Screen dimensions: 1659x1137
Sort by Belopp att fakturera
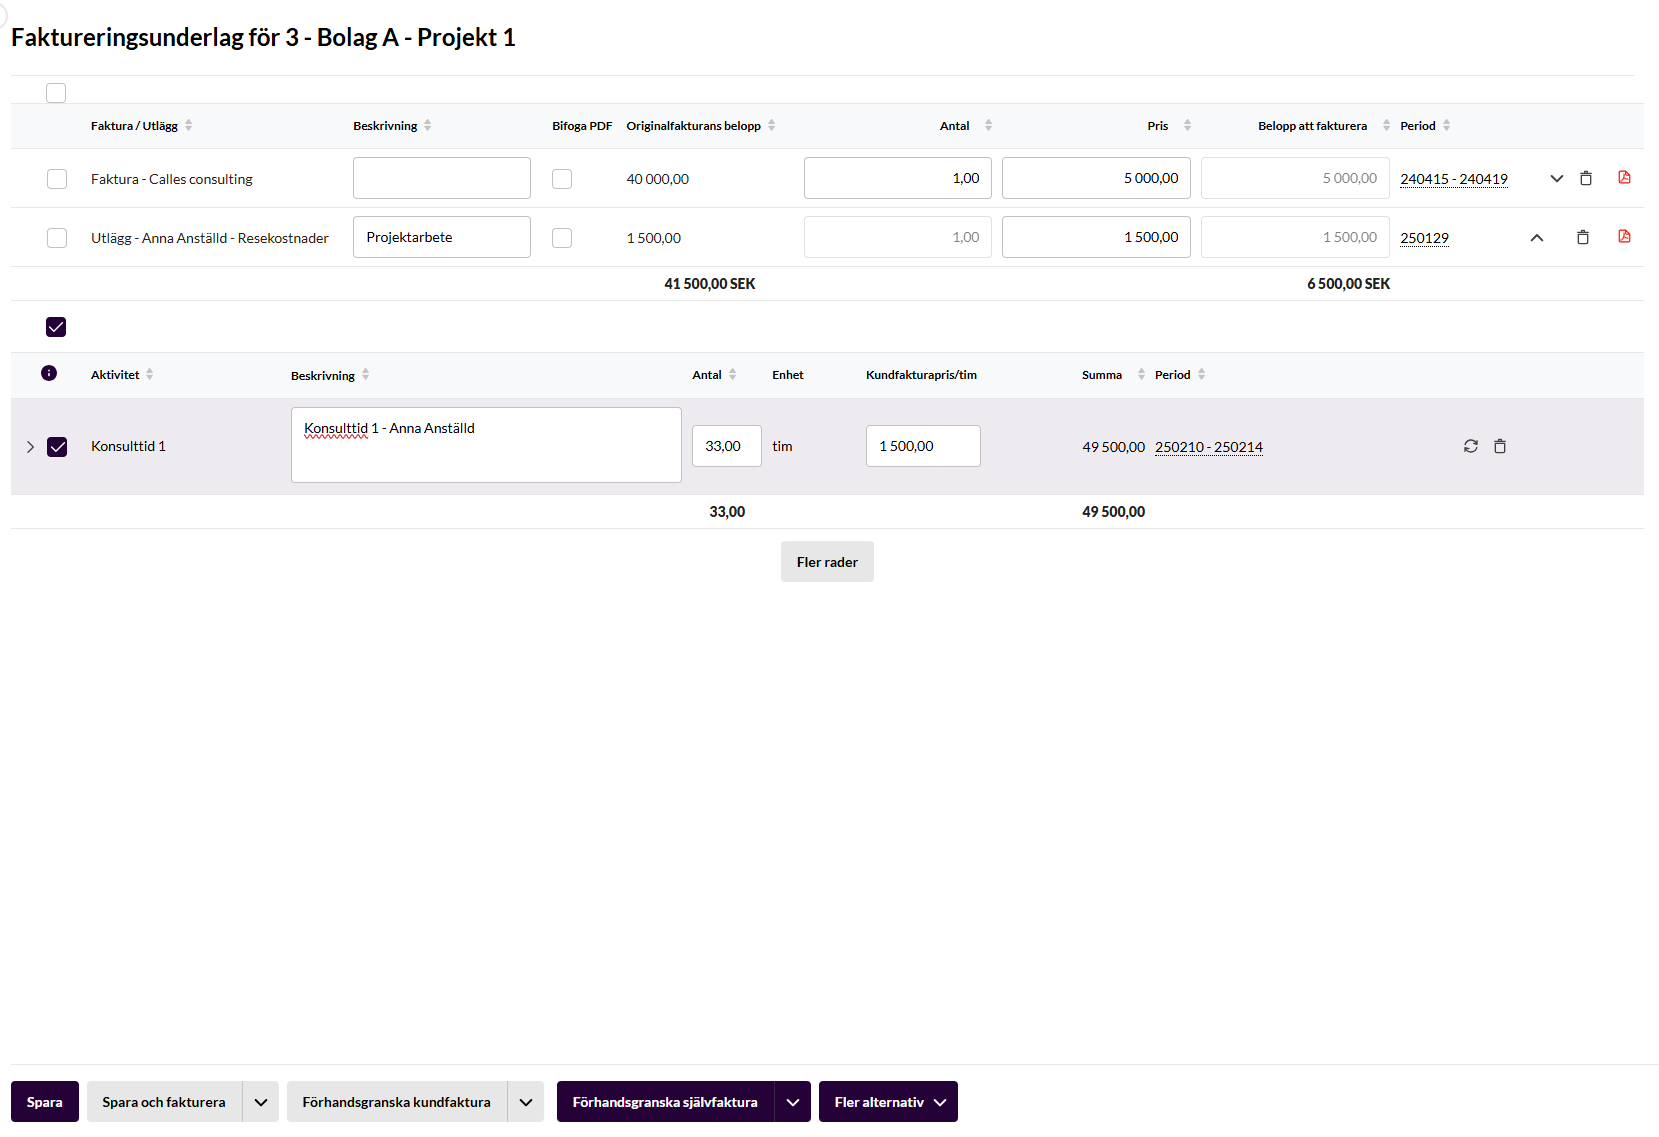click(1387, 125)
